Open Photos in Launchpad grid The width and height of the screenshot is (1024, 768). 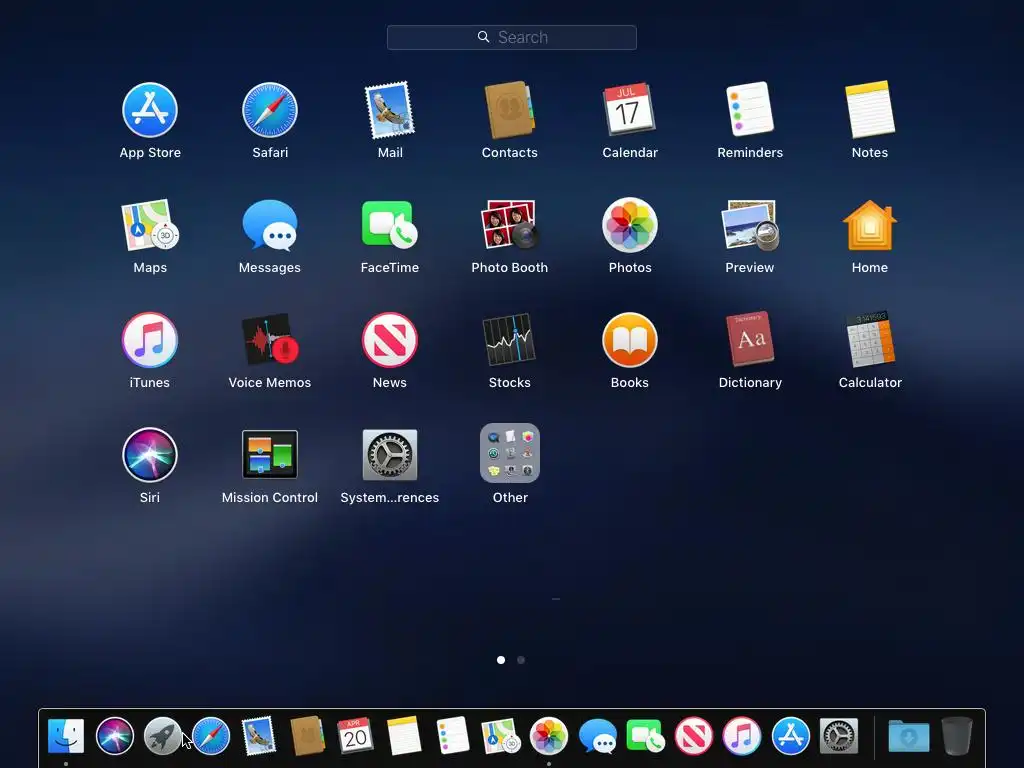630,225
